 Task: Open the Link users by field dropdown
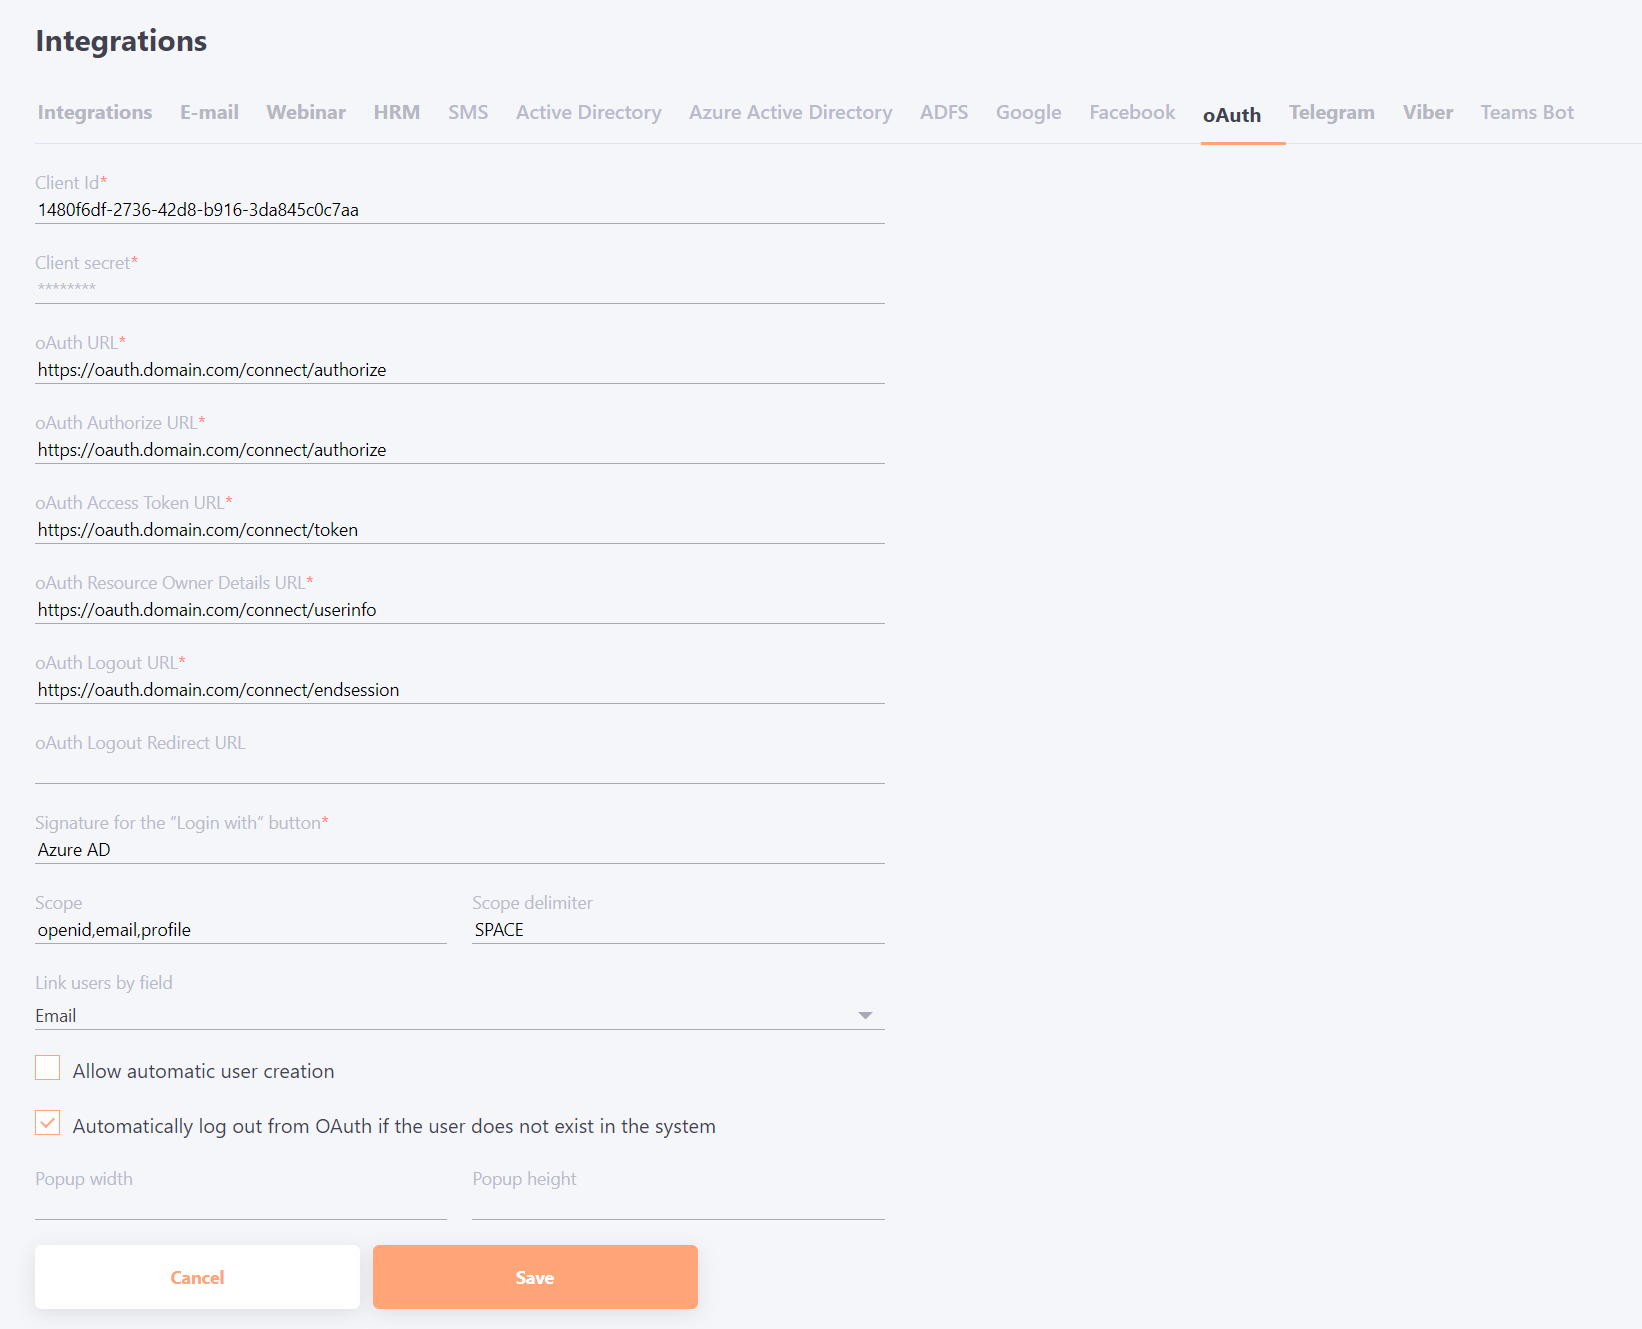point(868,1013)
